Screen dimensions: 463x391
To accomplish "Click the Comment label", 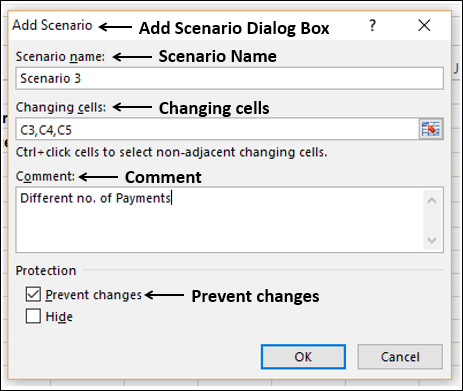I will pyautogui.click(x=45, y=176).
